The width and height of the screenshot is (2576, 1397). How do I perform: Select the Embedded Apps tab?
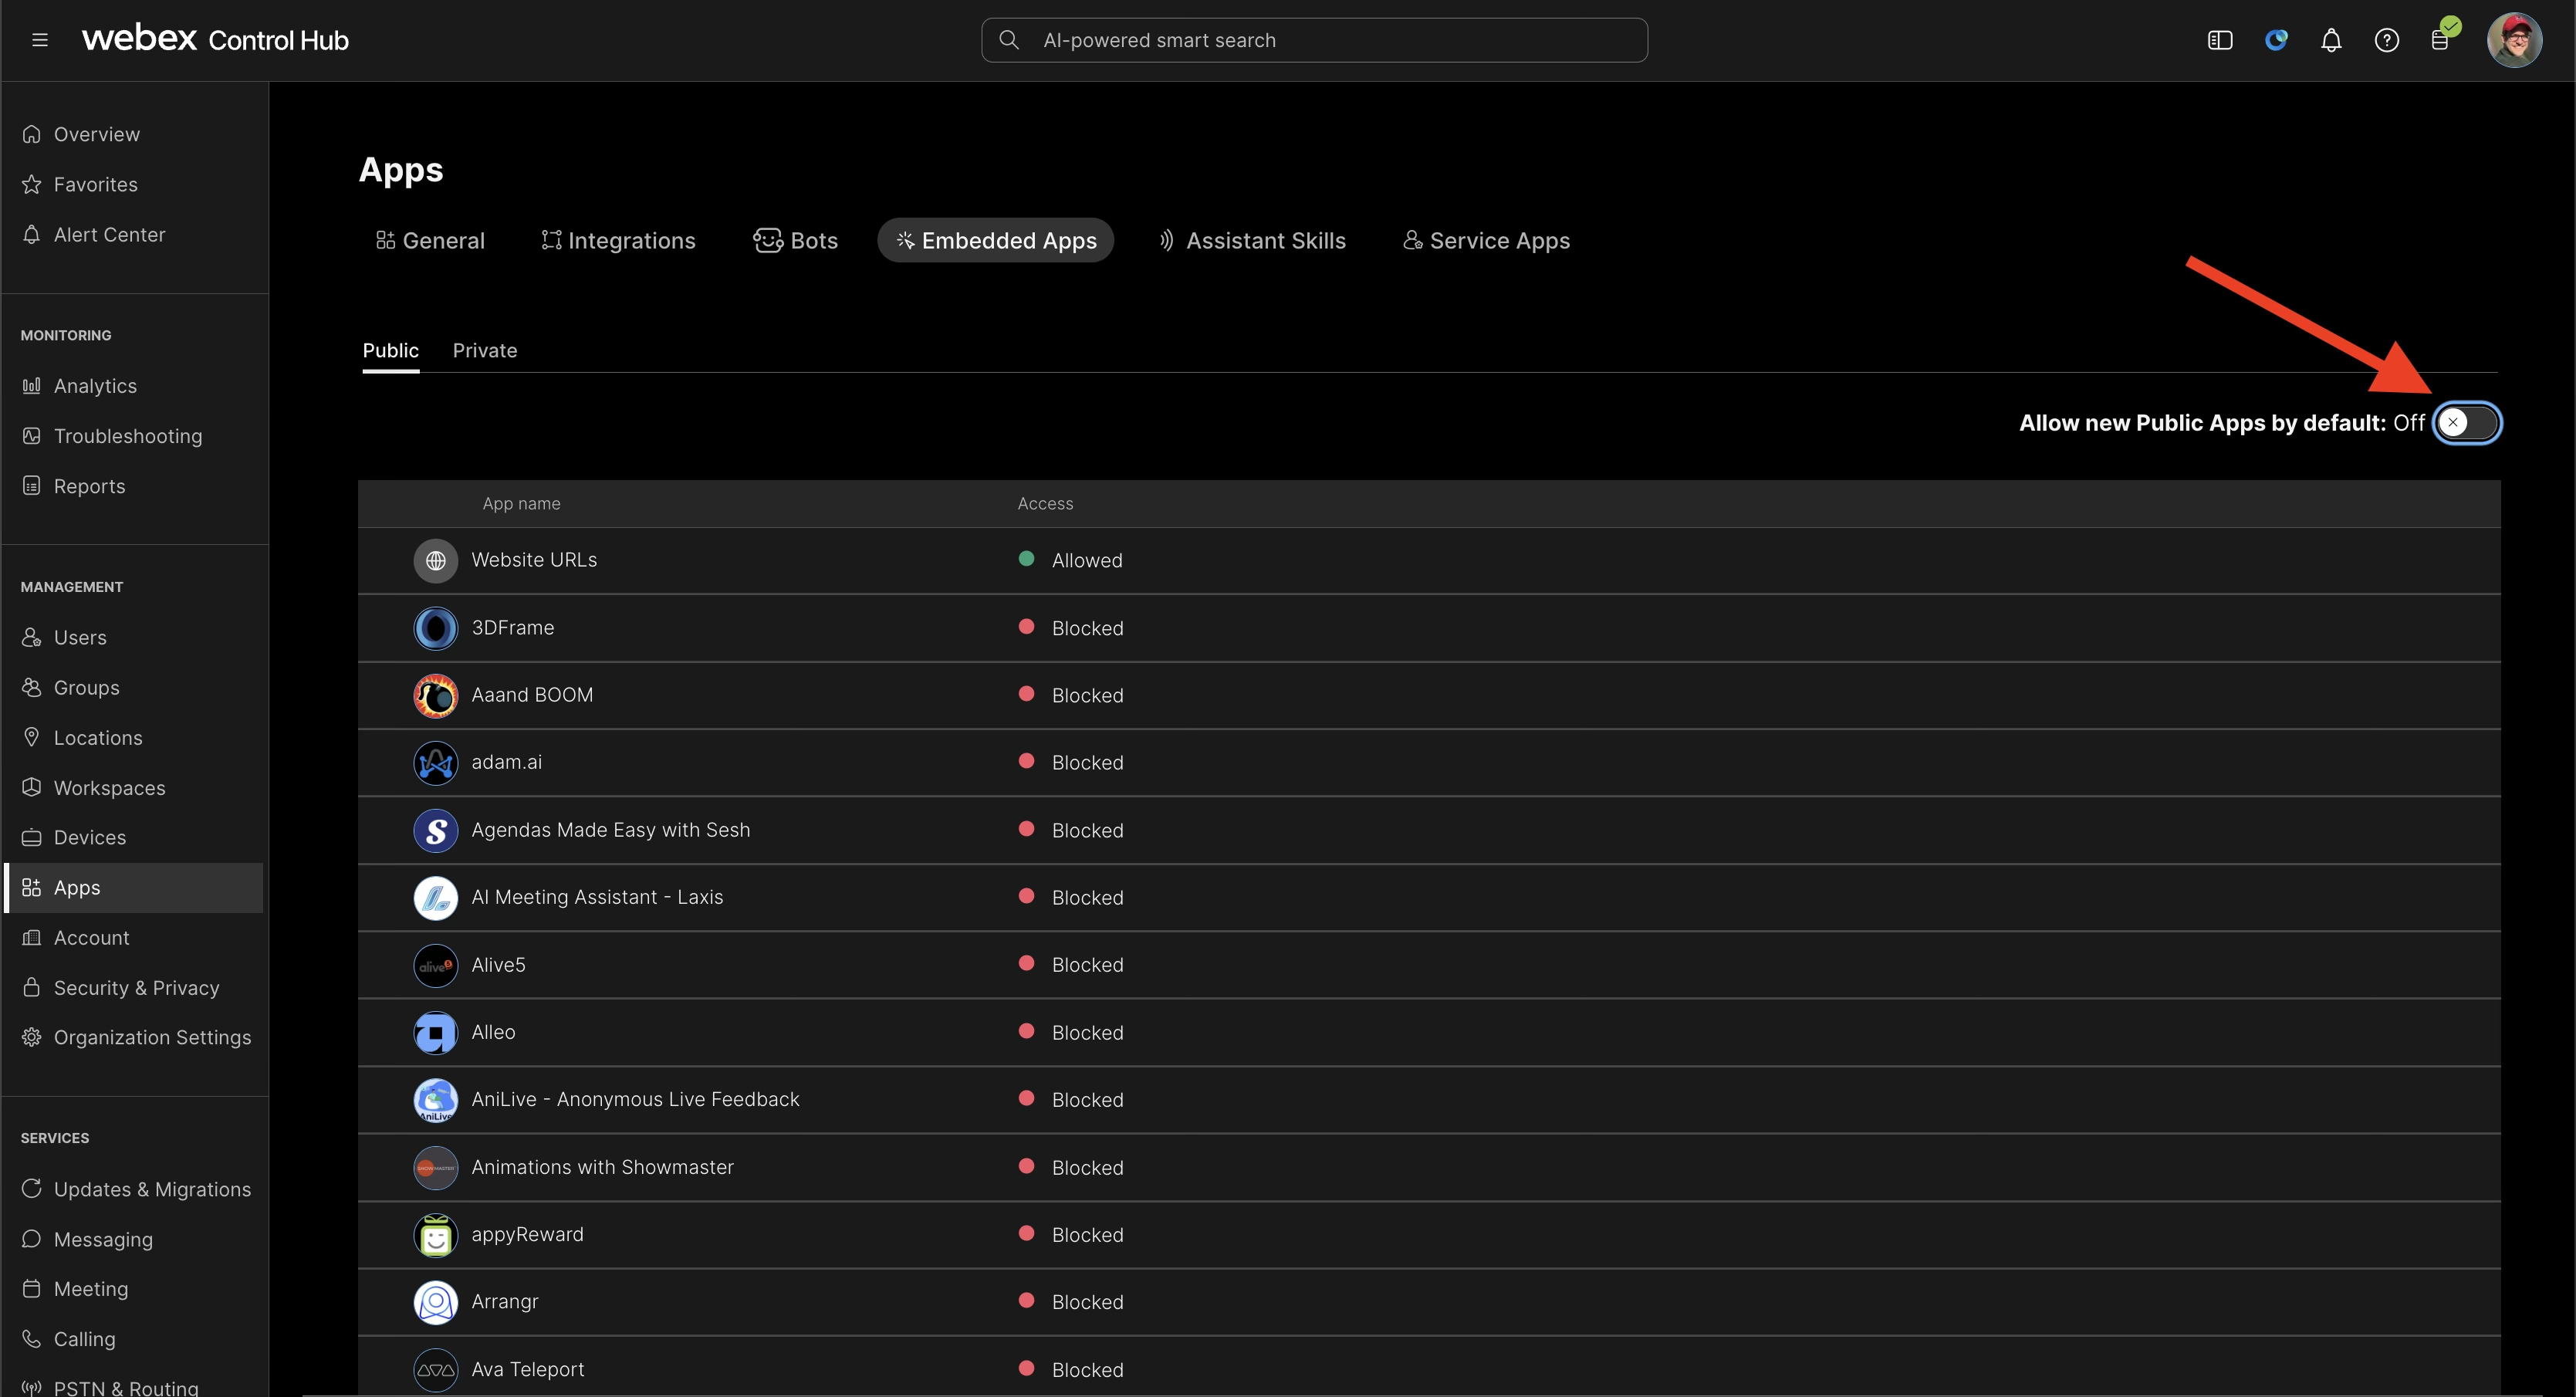(996, 241)
